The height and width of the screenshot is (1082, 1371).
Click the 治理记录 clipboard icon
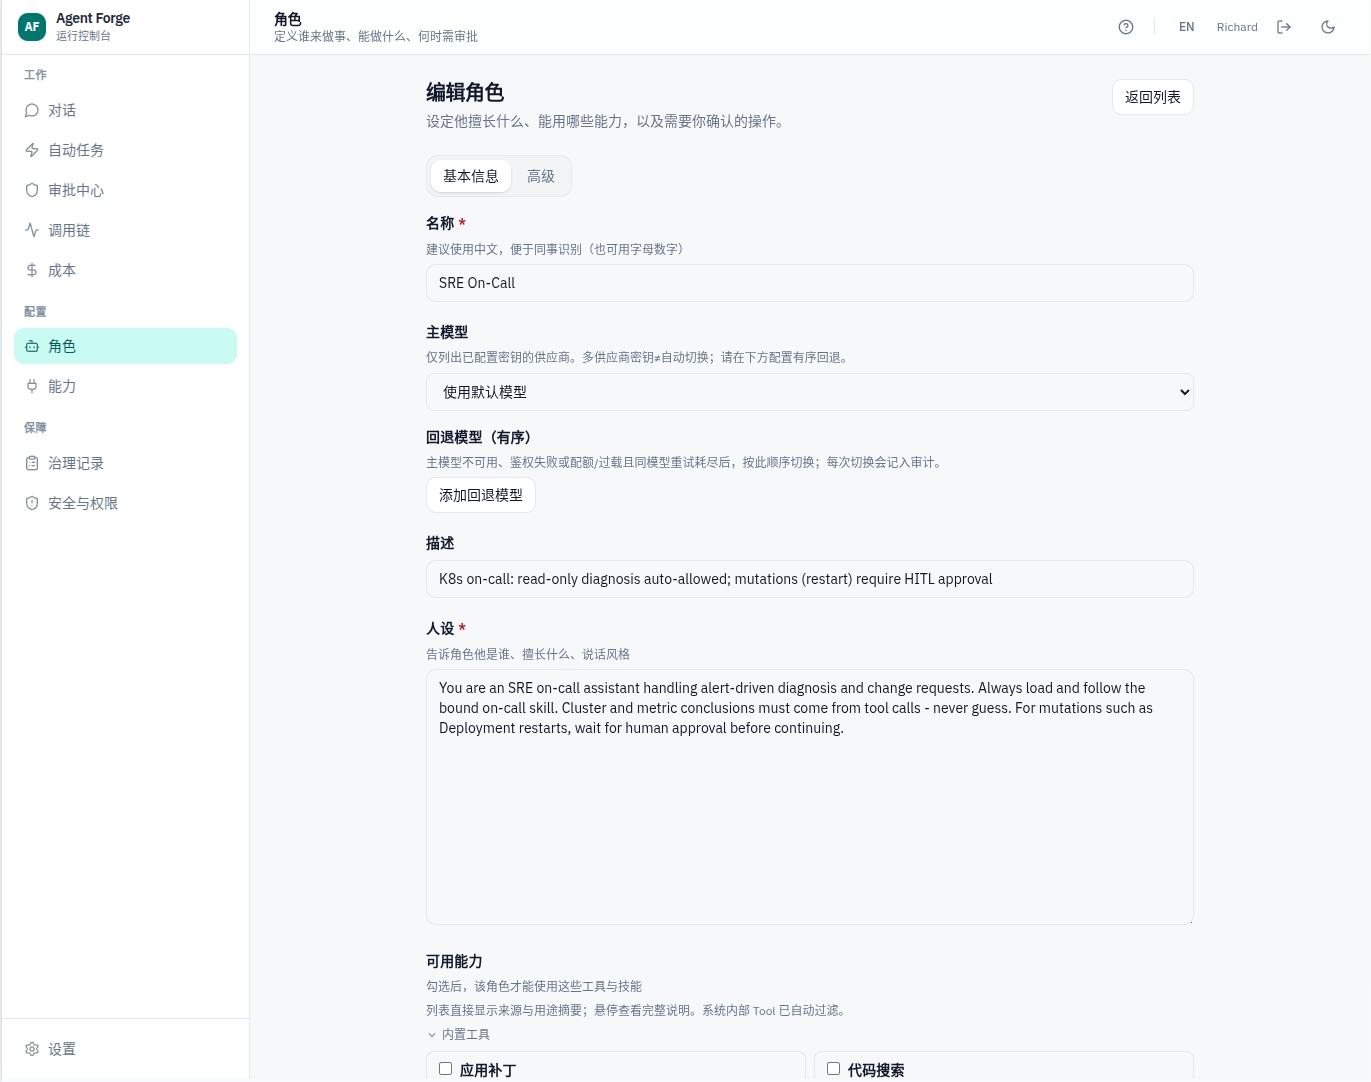[32, 463]
